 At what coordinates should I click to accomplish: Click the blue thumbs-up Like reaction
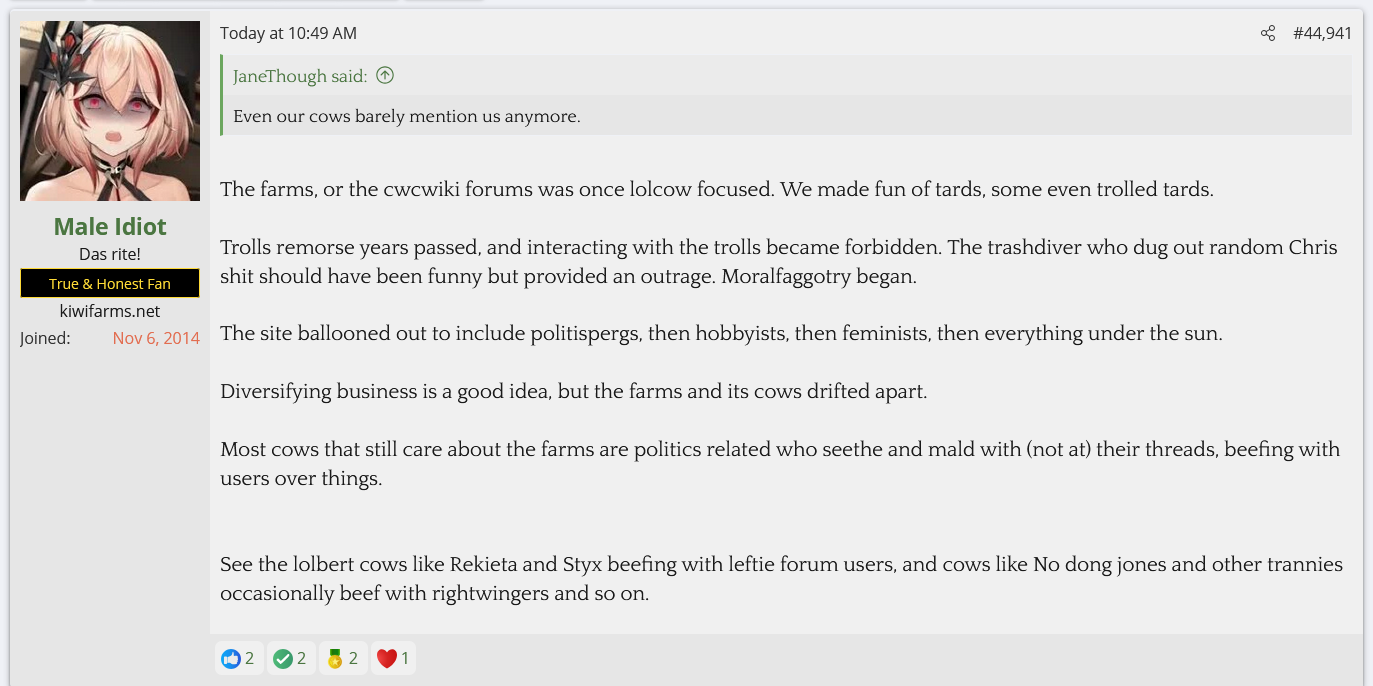click(231, 659)
